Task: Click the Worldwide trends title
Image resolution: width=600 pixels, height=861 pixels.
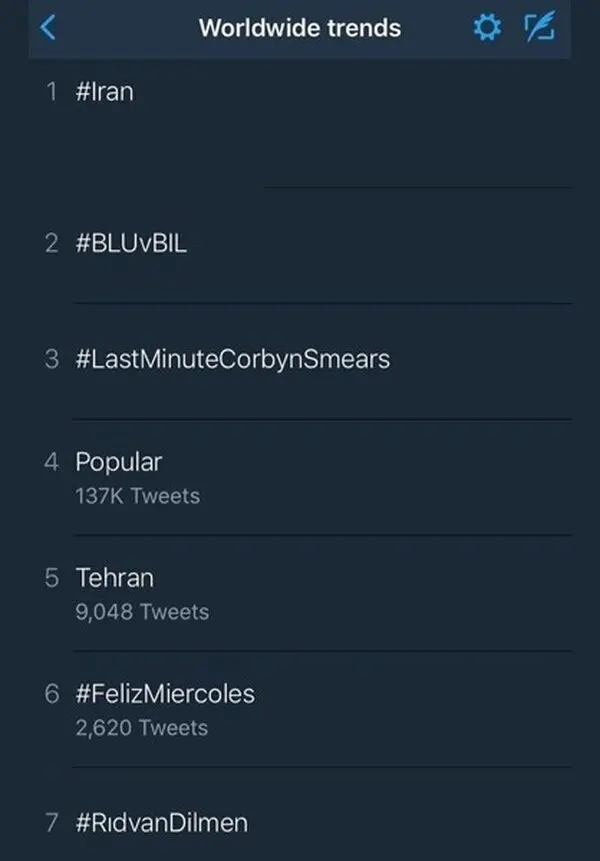Action: tap(300, 28)
